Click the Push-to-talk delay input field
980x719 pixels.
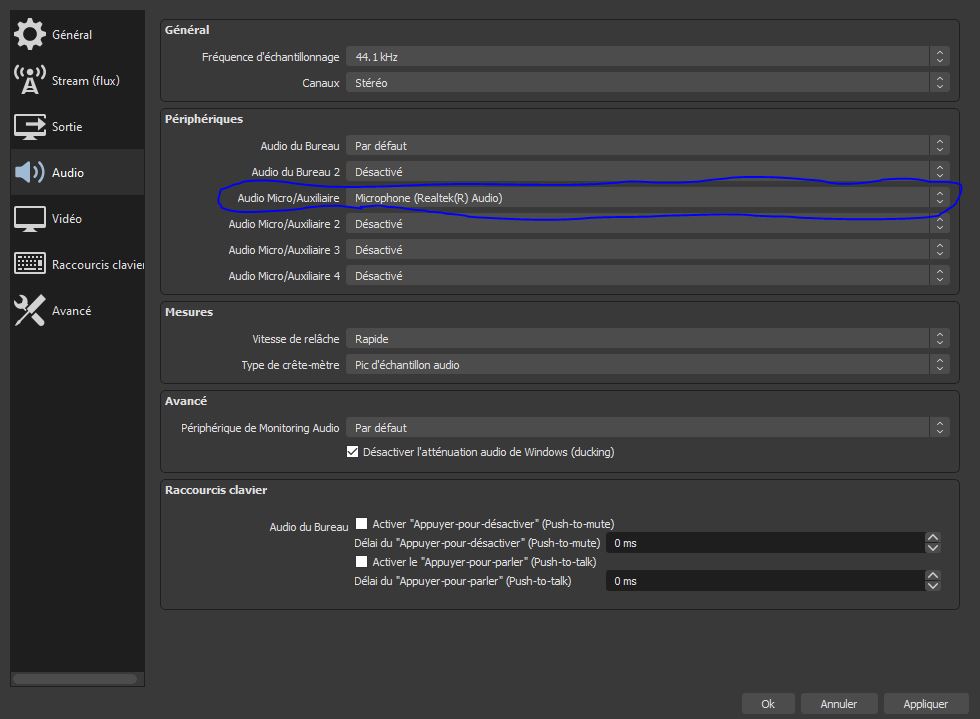[x=765, y=581]
